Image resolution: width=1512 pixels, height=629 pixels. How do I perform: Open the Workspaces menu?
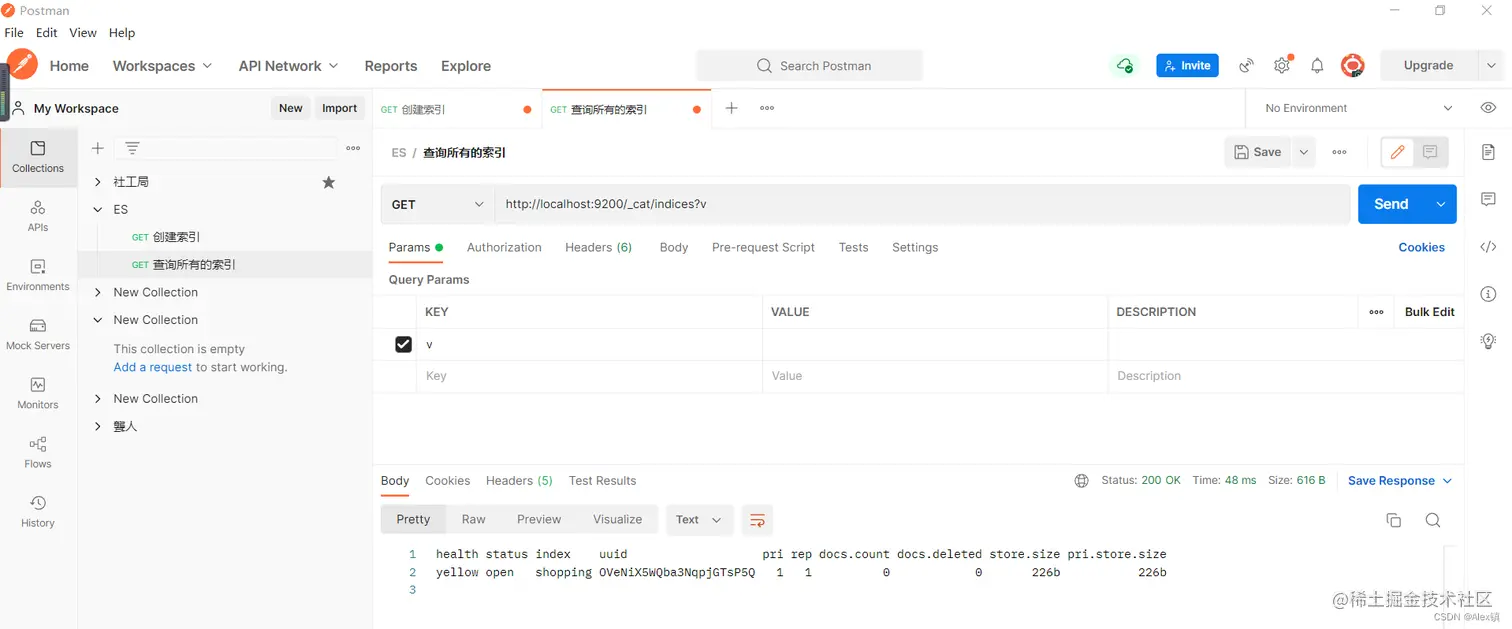[162, 66]
